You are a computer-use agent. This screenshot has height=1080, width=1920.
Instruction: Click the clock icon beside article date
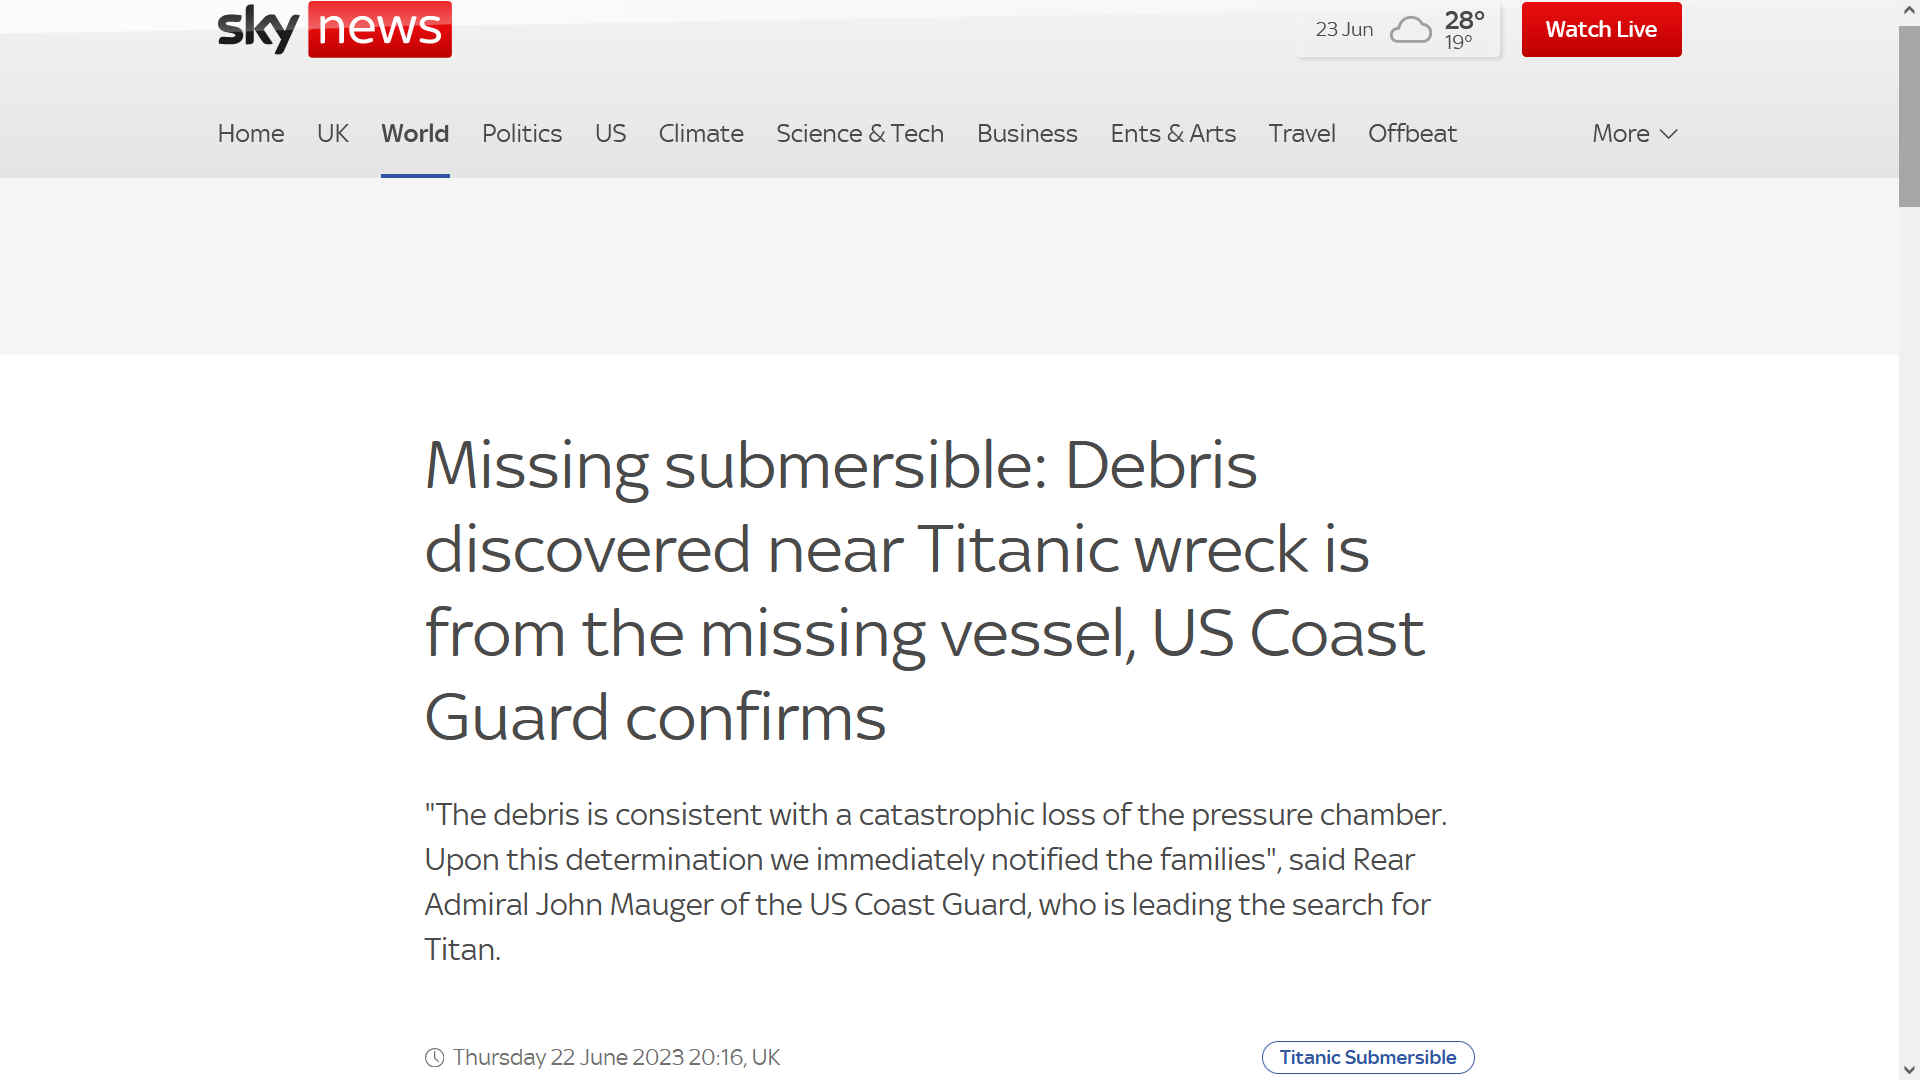434,1057
